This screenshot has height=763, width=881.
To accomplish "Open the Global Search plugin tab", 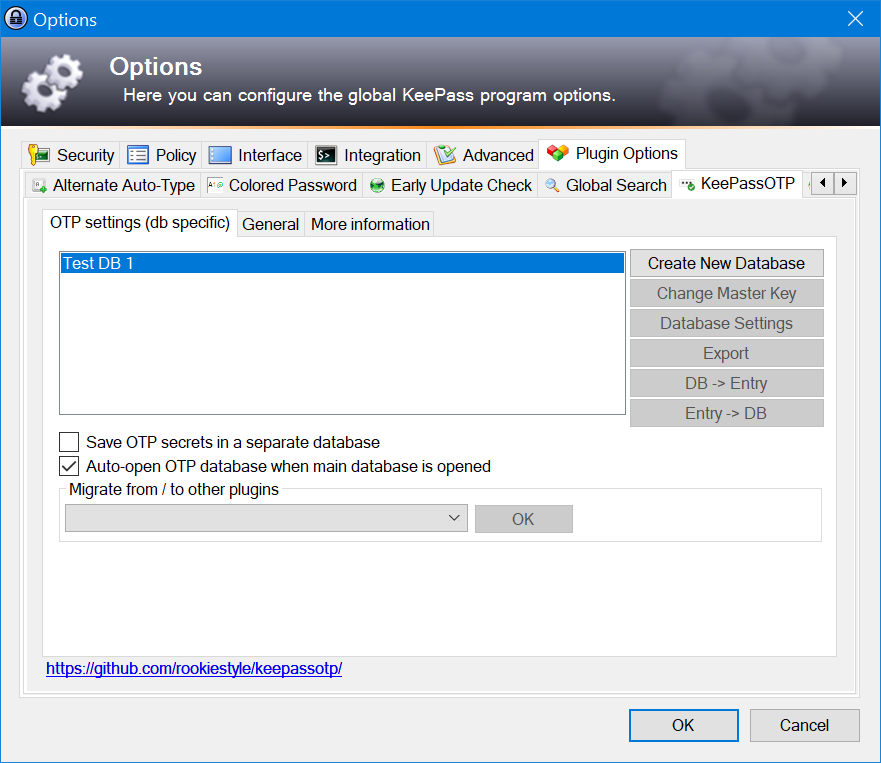I will point(605,185).
